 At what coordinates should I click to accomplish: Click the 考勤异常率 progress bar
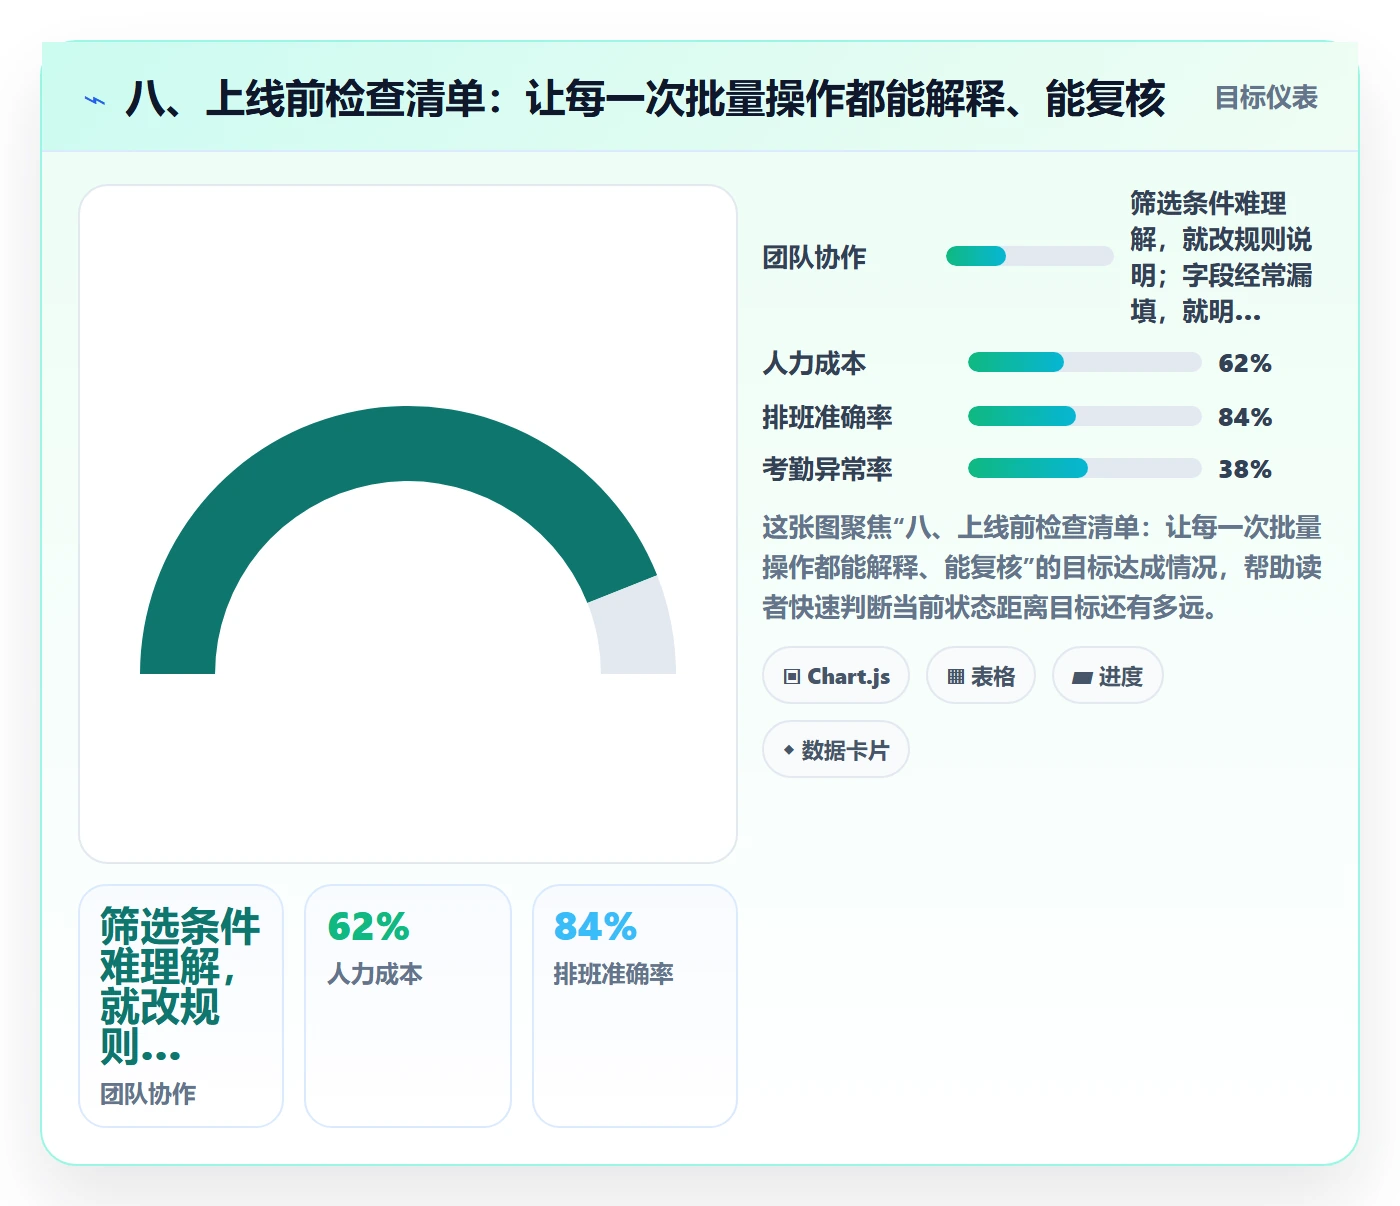click(x=1085, y=468)
